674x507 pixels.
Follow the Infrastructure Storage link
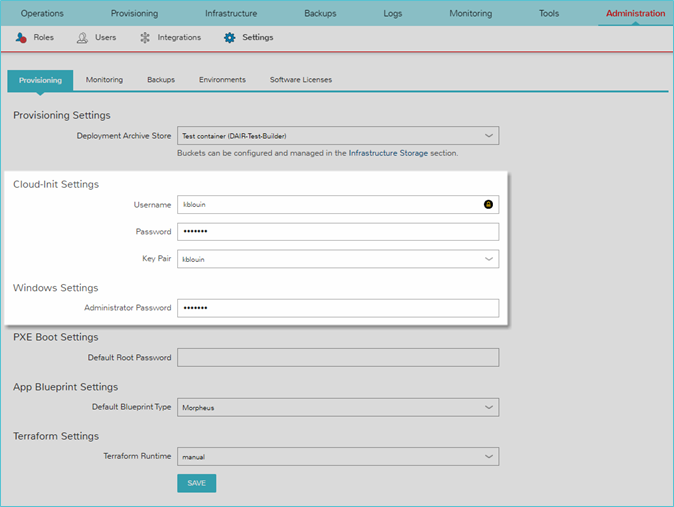point(388,154)
